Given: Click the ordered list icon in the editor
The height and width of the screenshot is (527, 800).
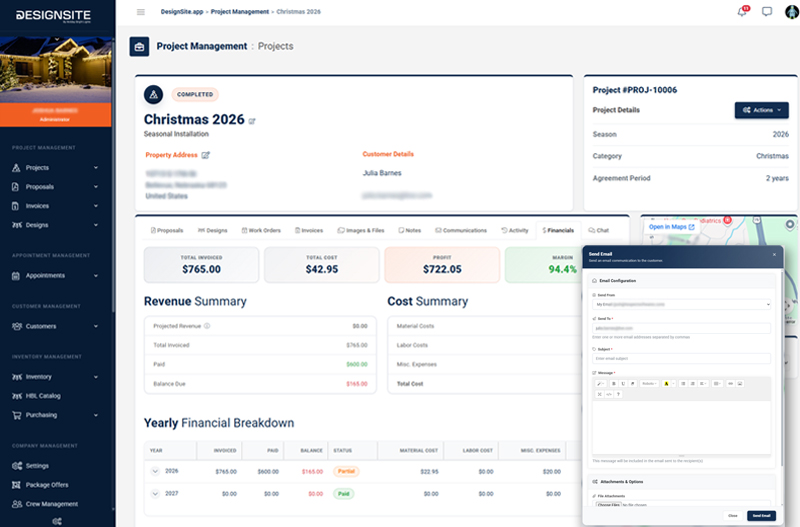Looking at the screenshot, I should coord(692,384).
